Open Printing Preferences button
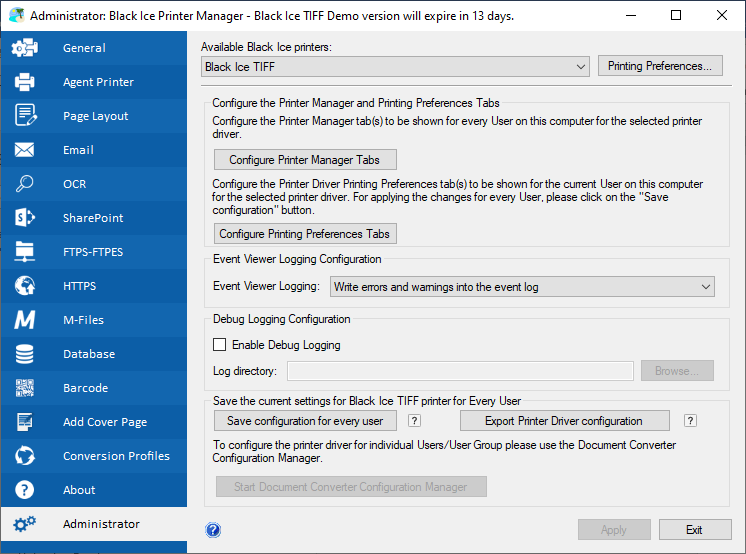This screenshot has width=746, height=554. (x=660, y=67)
